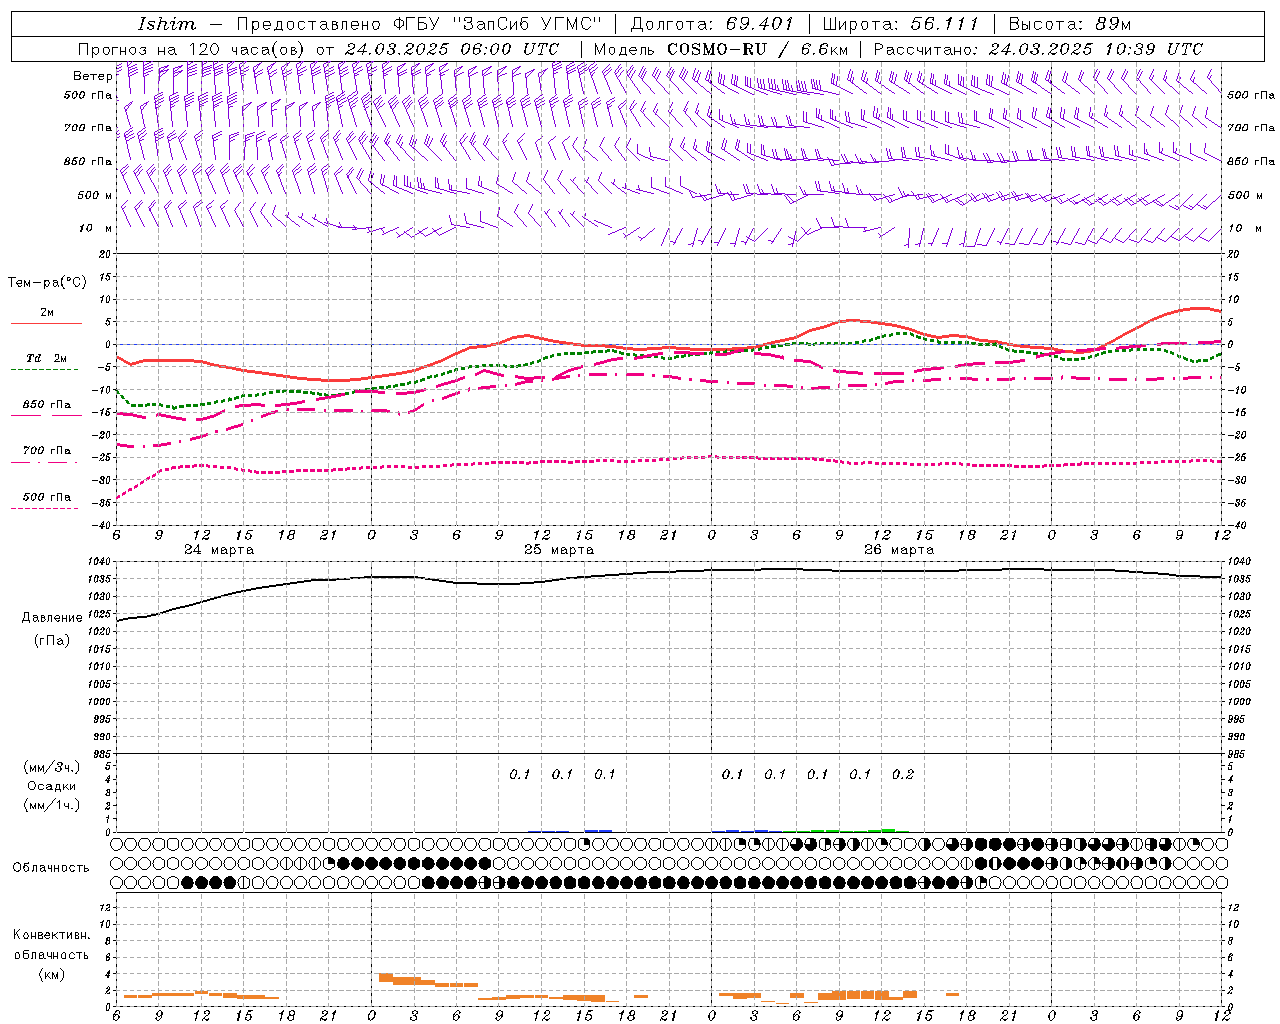Click "700 гПа" in the temperature legend
This screenshot has width=1280, height=1024.
click(47, 451)
